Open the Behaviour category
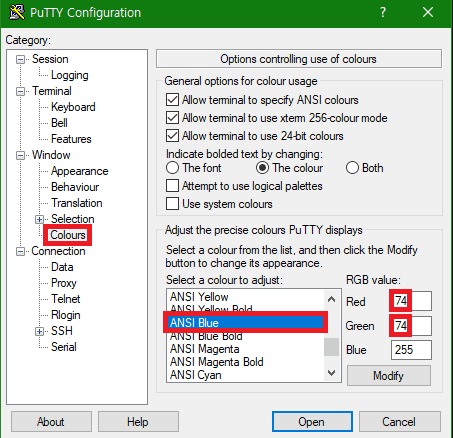The image size is (453, 438). (x=75, y=187)
